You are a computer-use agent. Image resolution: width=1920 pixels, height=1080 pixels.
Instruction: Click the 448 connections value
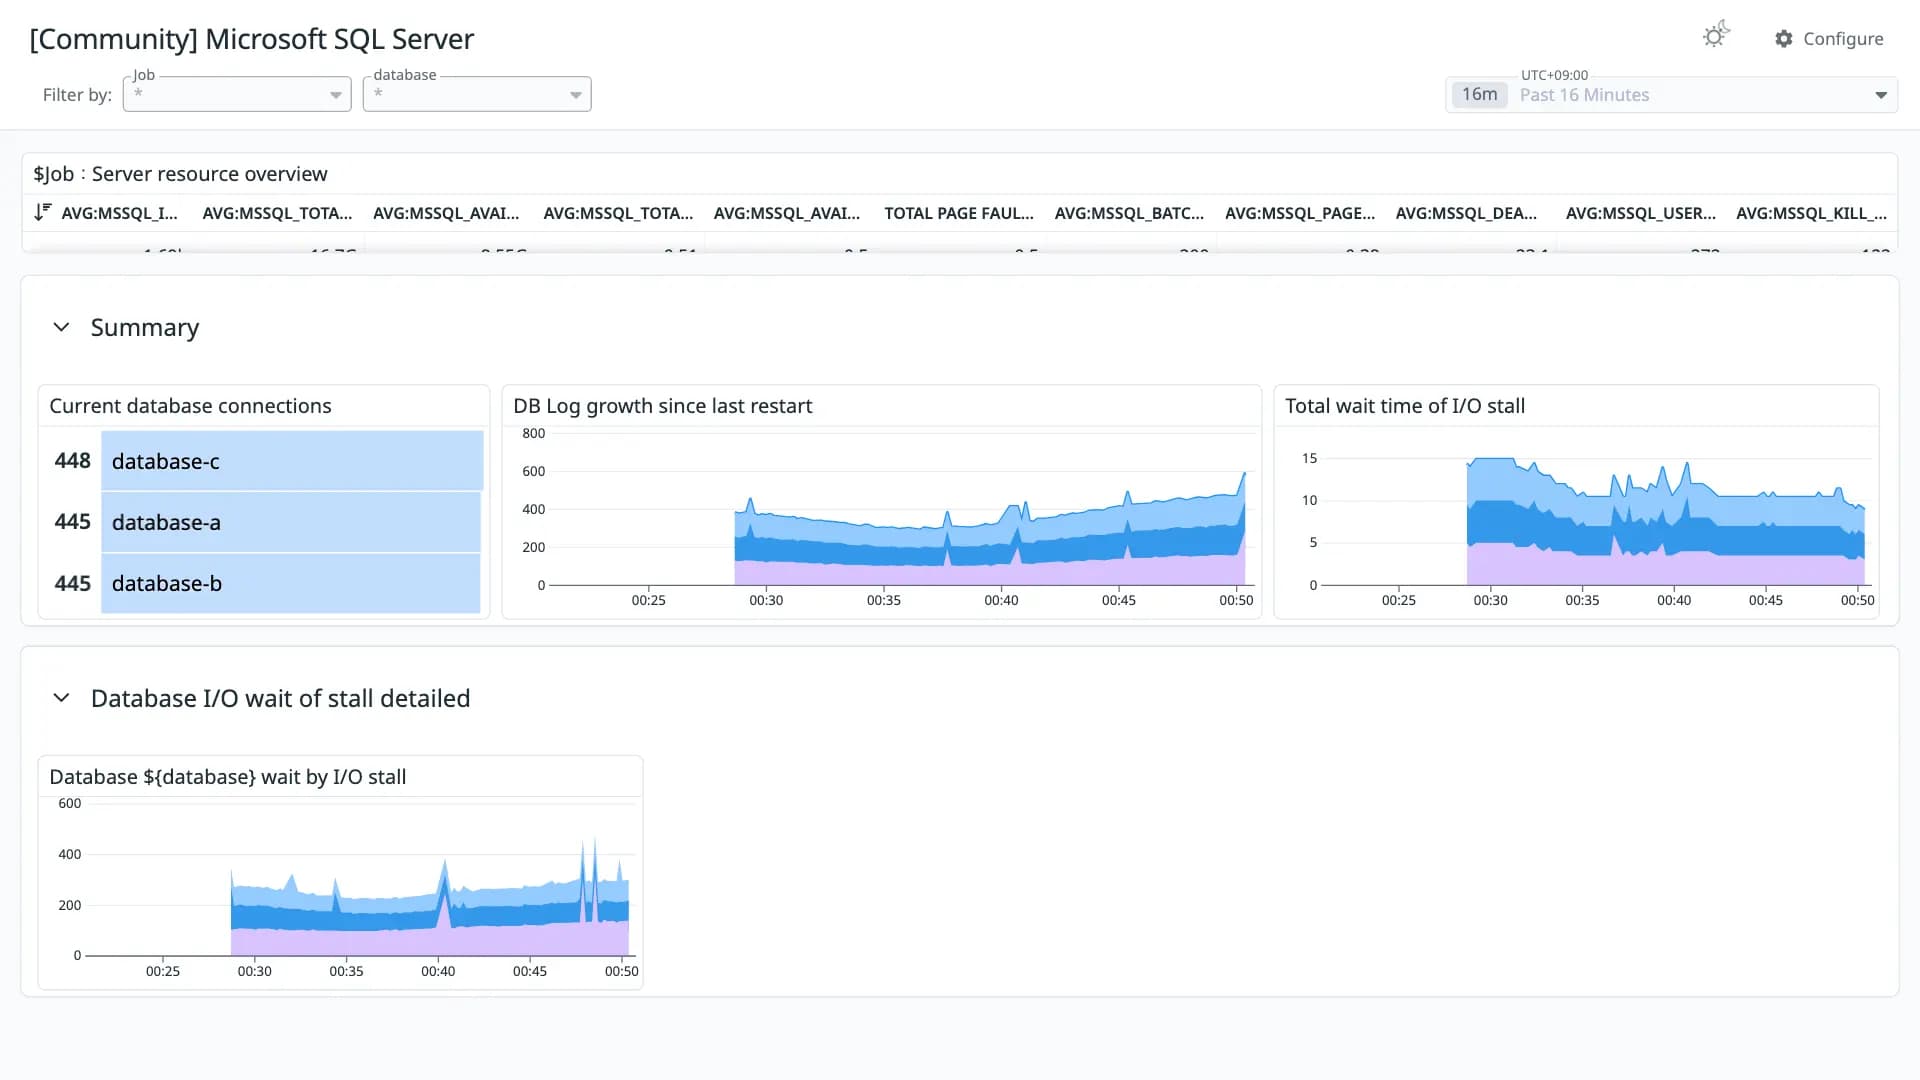coord(72,461)
